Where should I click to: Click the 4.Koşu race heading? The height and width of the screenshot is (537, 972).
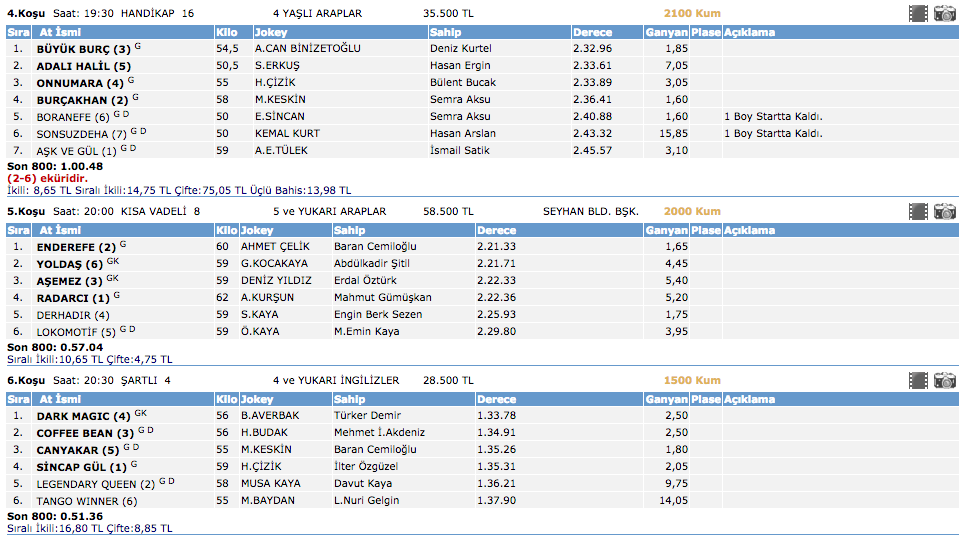26,13
